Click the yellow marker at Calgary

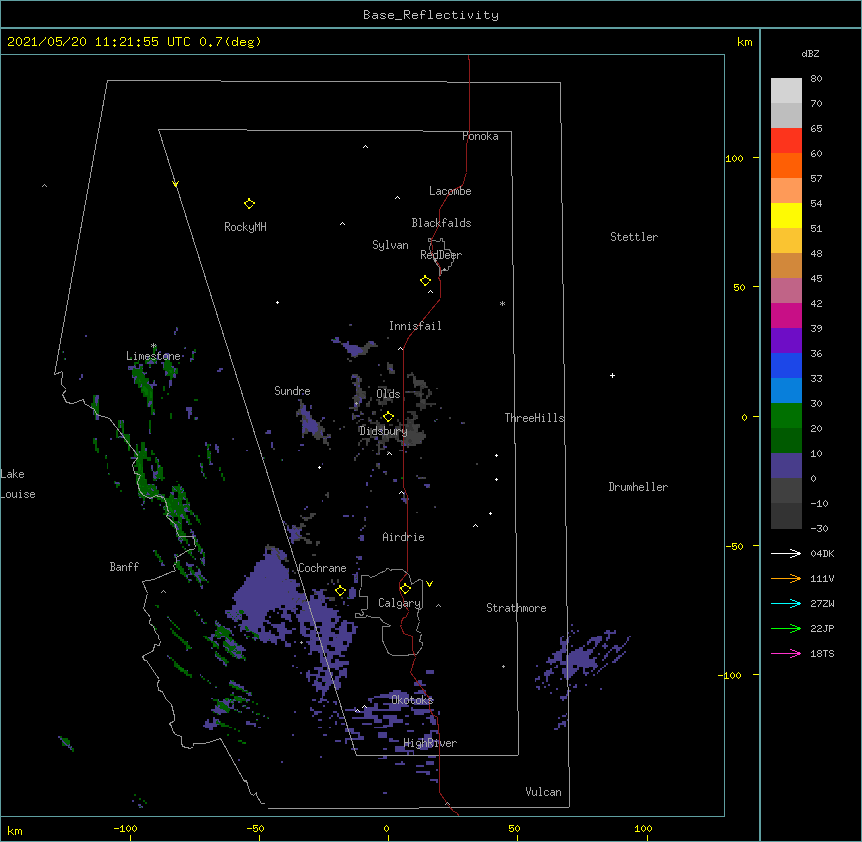pyautogui.click(x=405, y=589)
